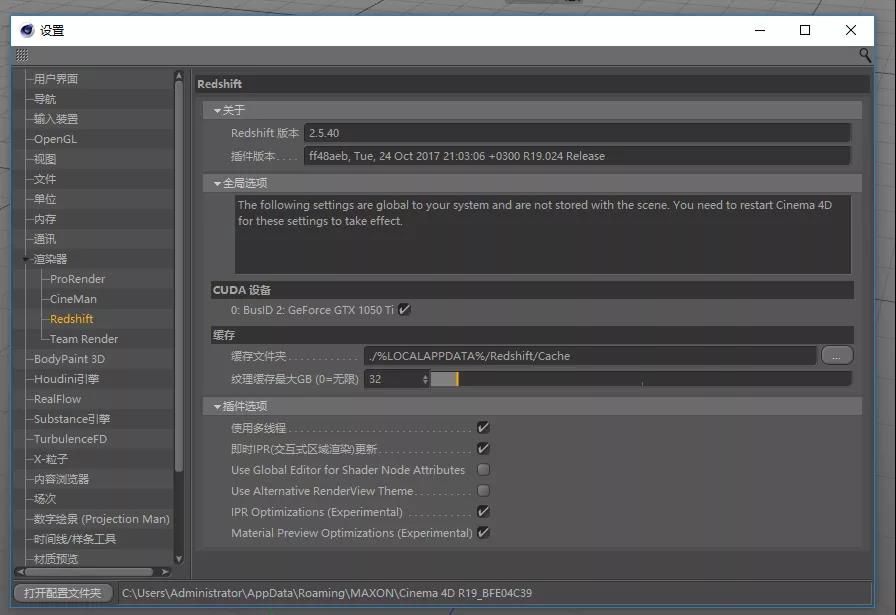Disable the 使用多线程 checkbox
The width and height of the screenshot is (896, 615).
(483, 428)
